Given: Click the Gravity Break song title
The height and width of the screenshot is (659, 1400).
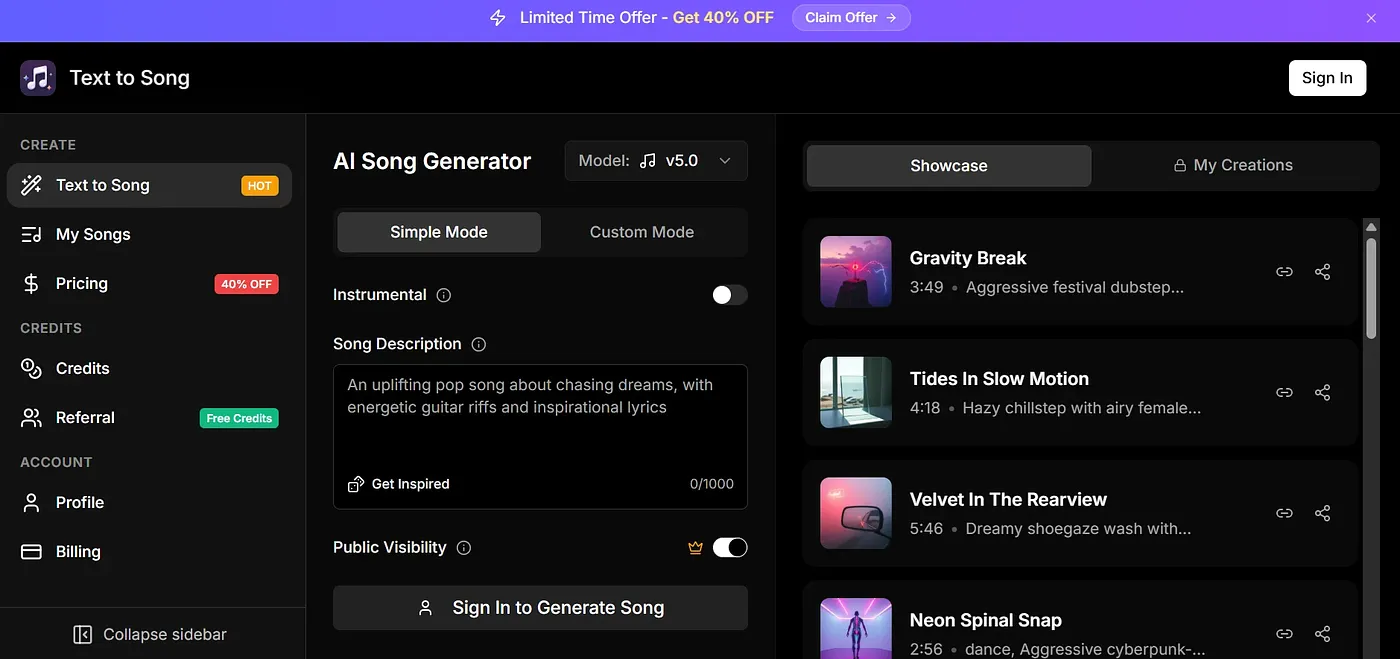Looking at the screenshot, I should (x=968, y=258).
